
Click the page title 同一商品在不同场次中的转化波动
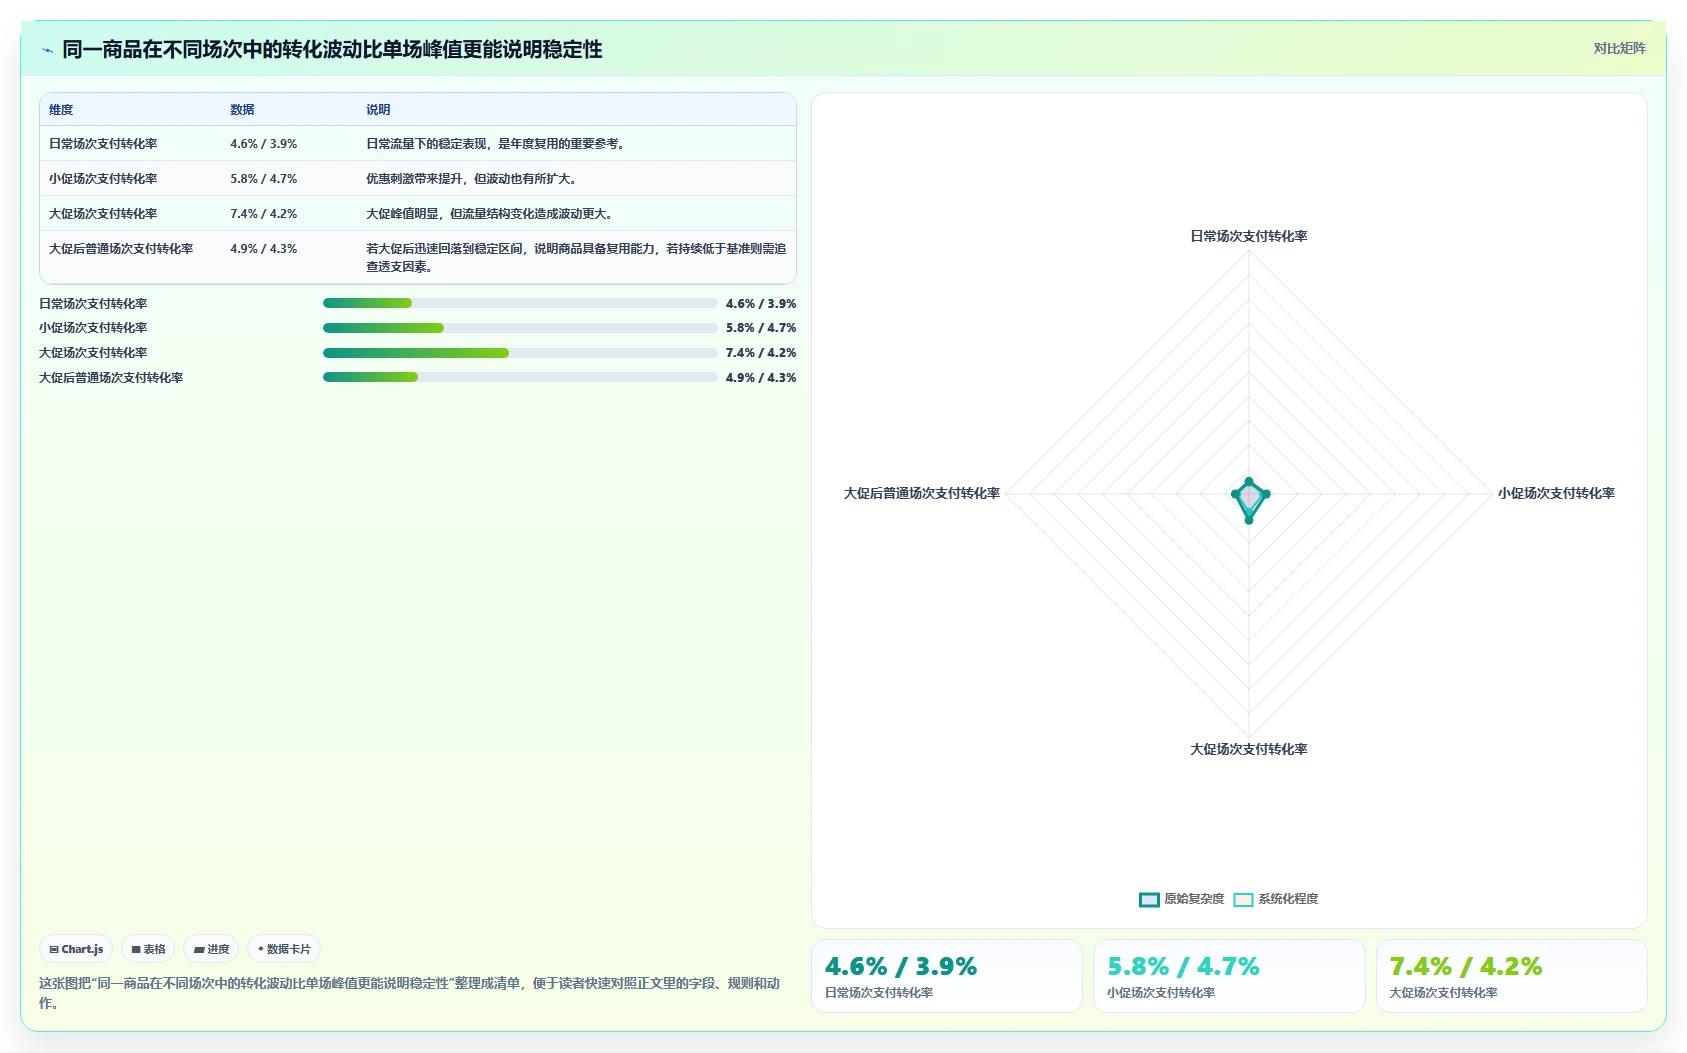tap(332, 50)
